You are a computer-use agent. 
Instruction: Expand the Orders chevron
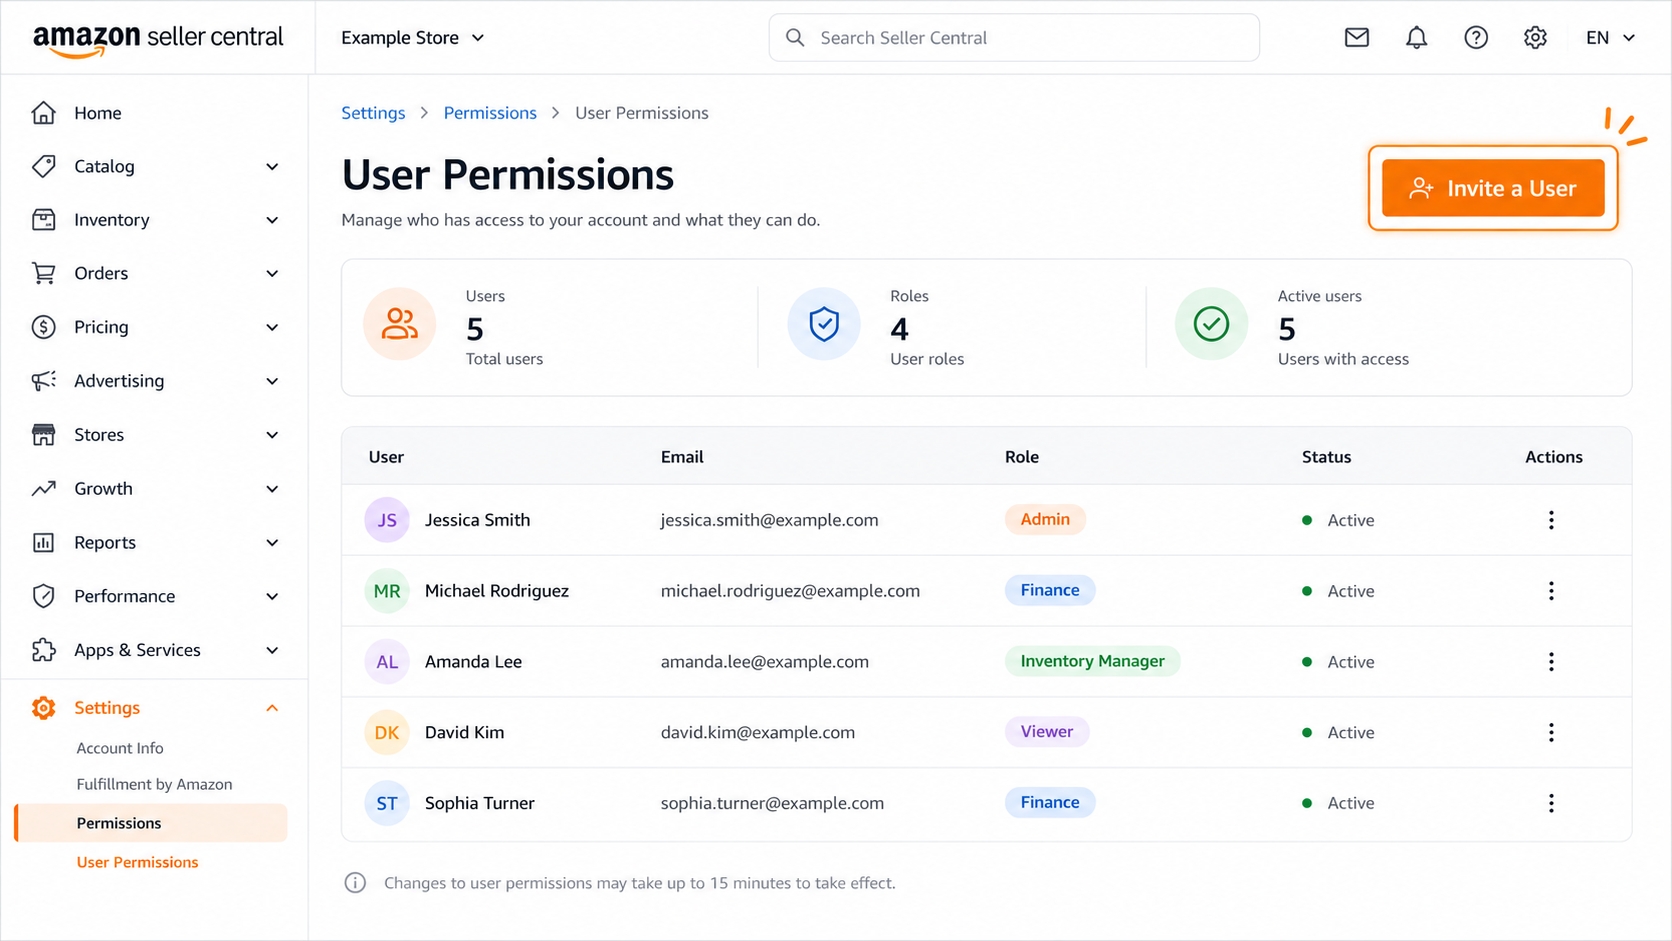tap(272, 274)
